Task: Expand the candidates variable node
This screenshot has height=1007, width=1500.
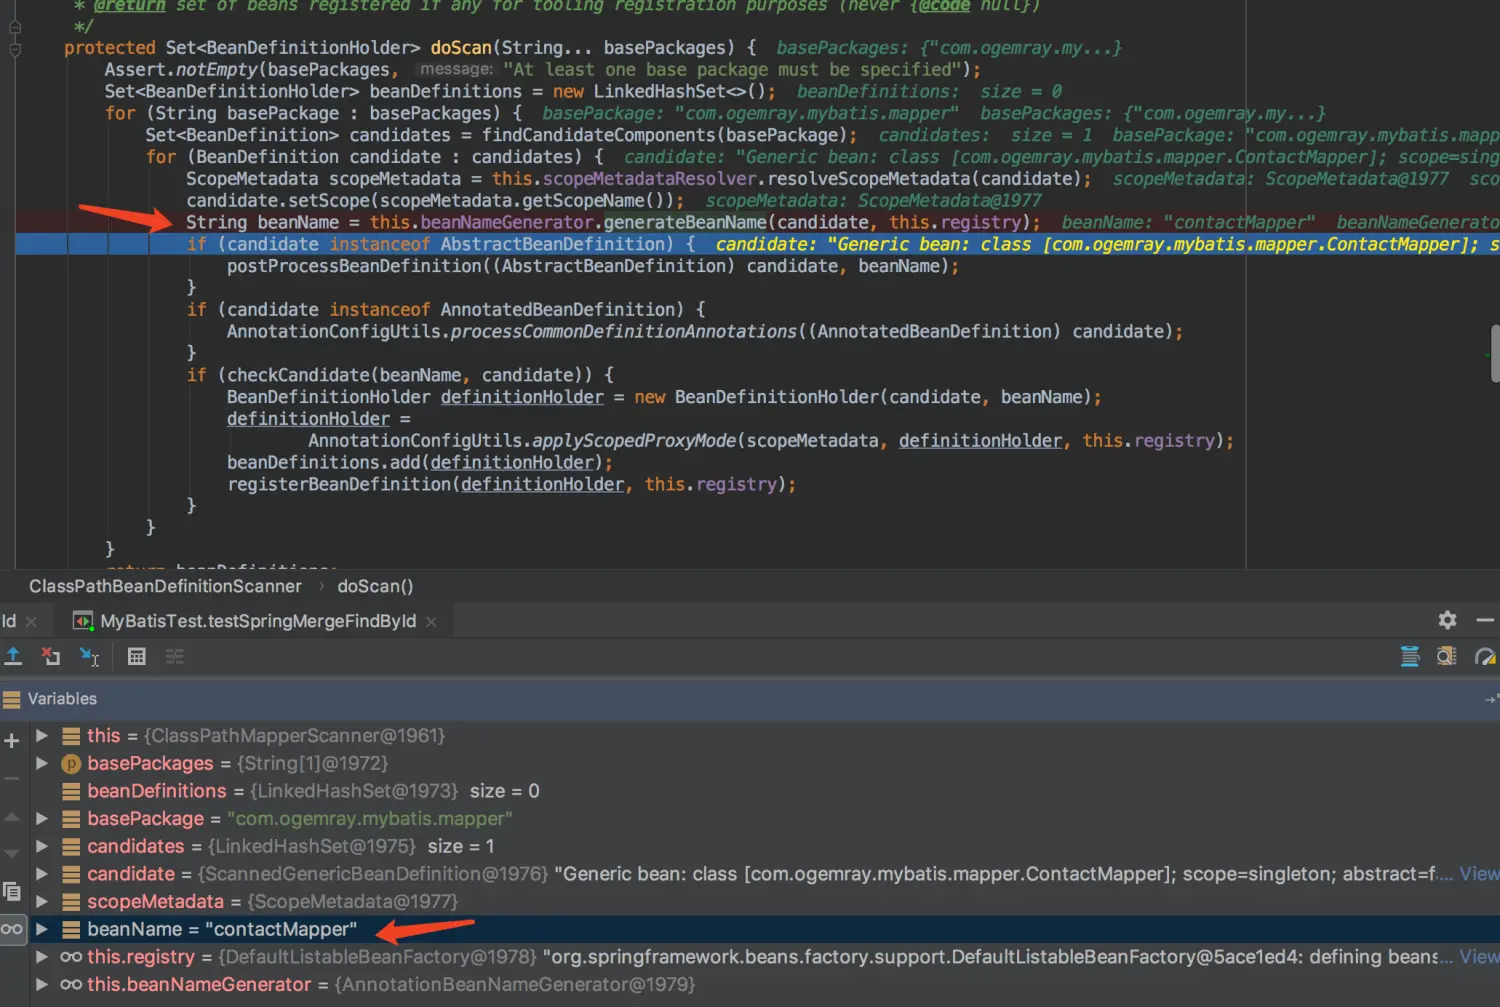Action: (42, 846)
